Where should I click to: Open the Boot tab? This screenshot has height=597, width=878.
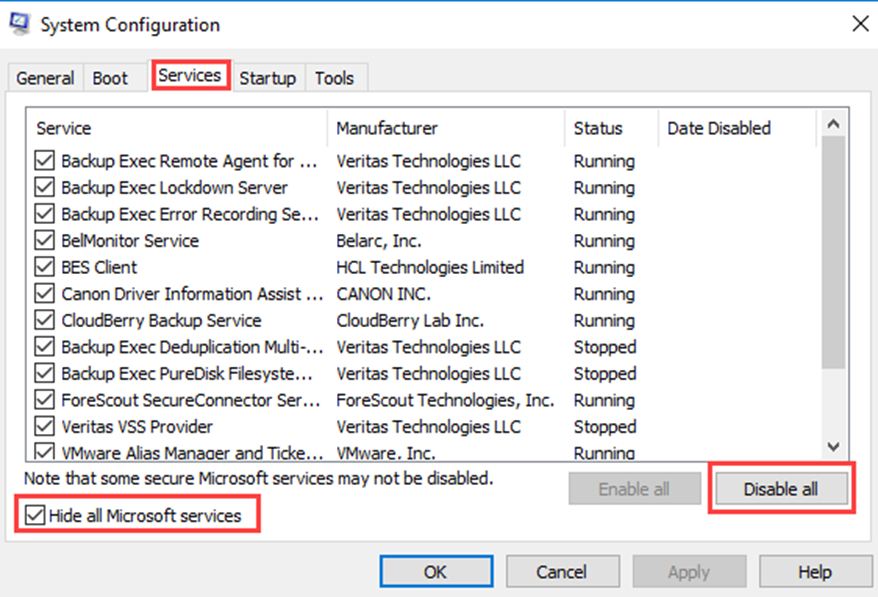110,78
